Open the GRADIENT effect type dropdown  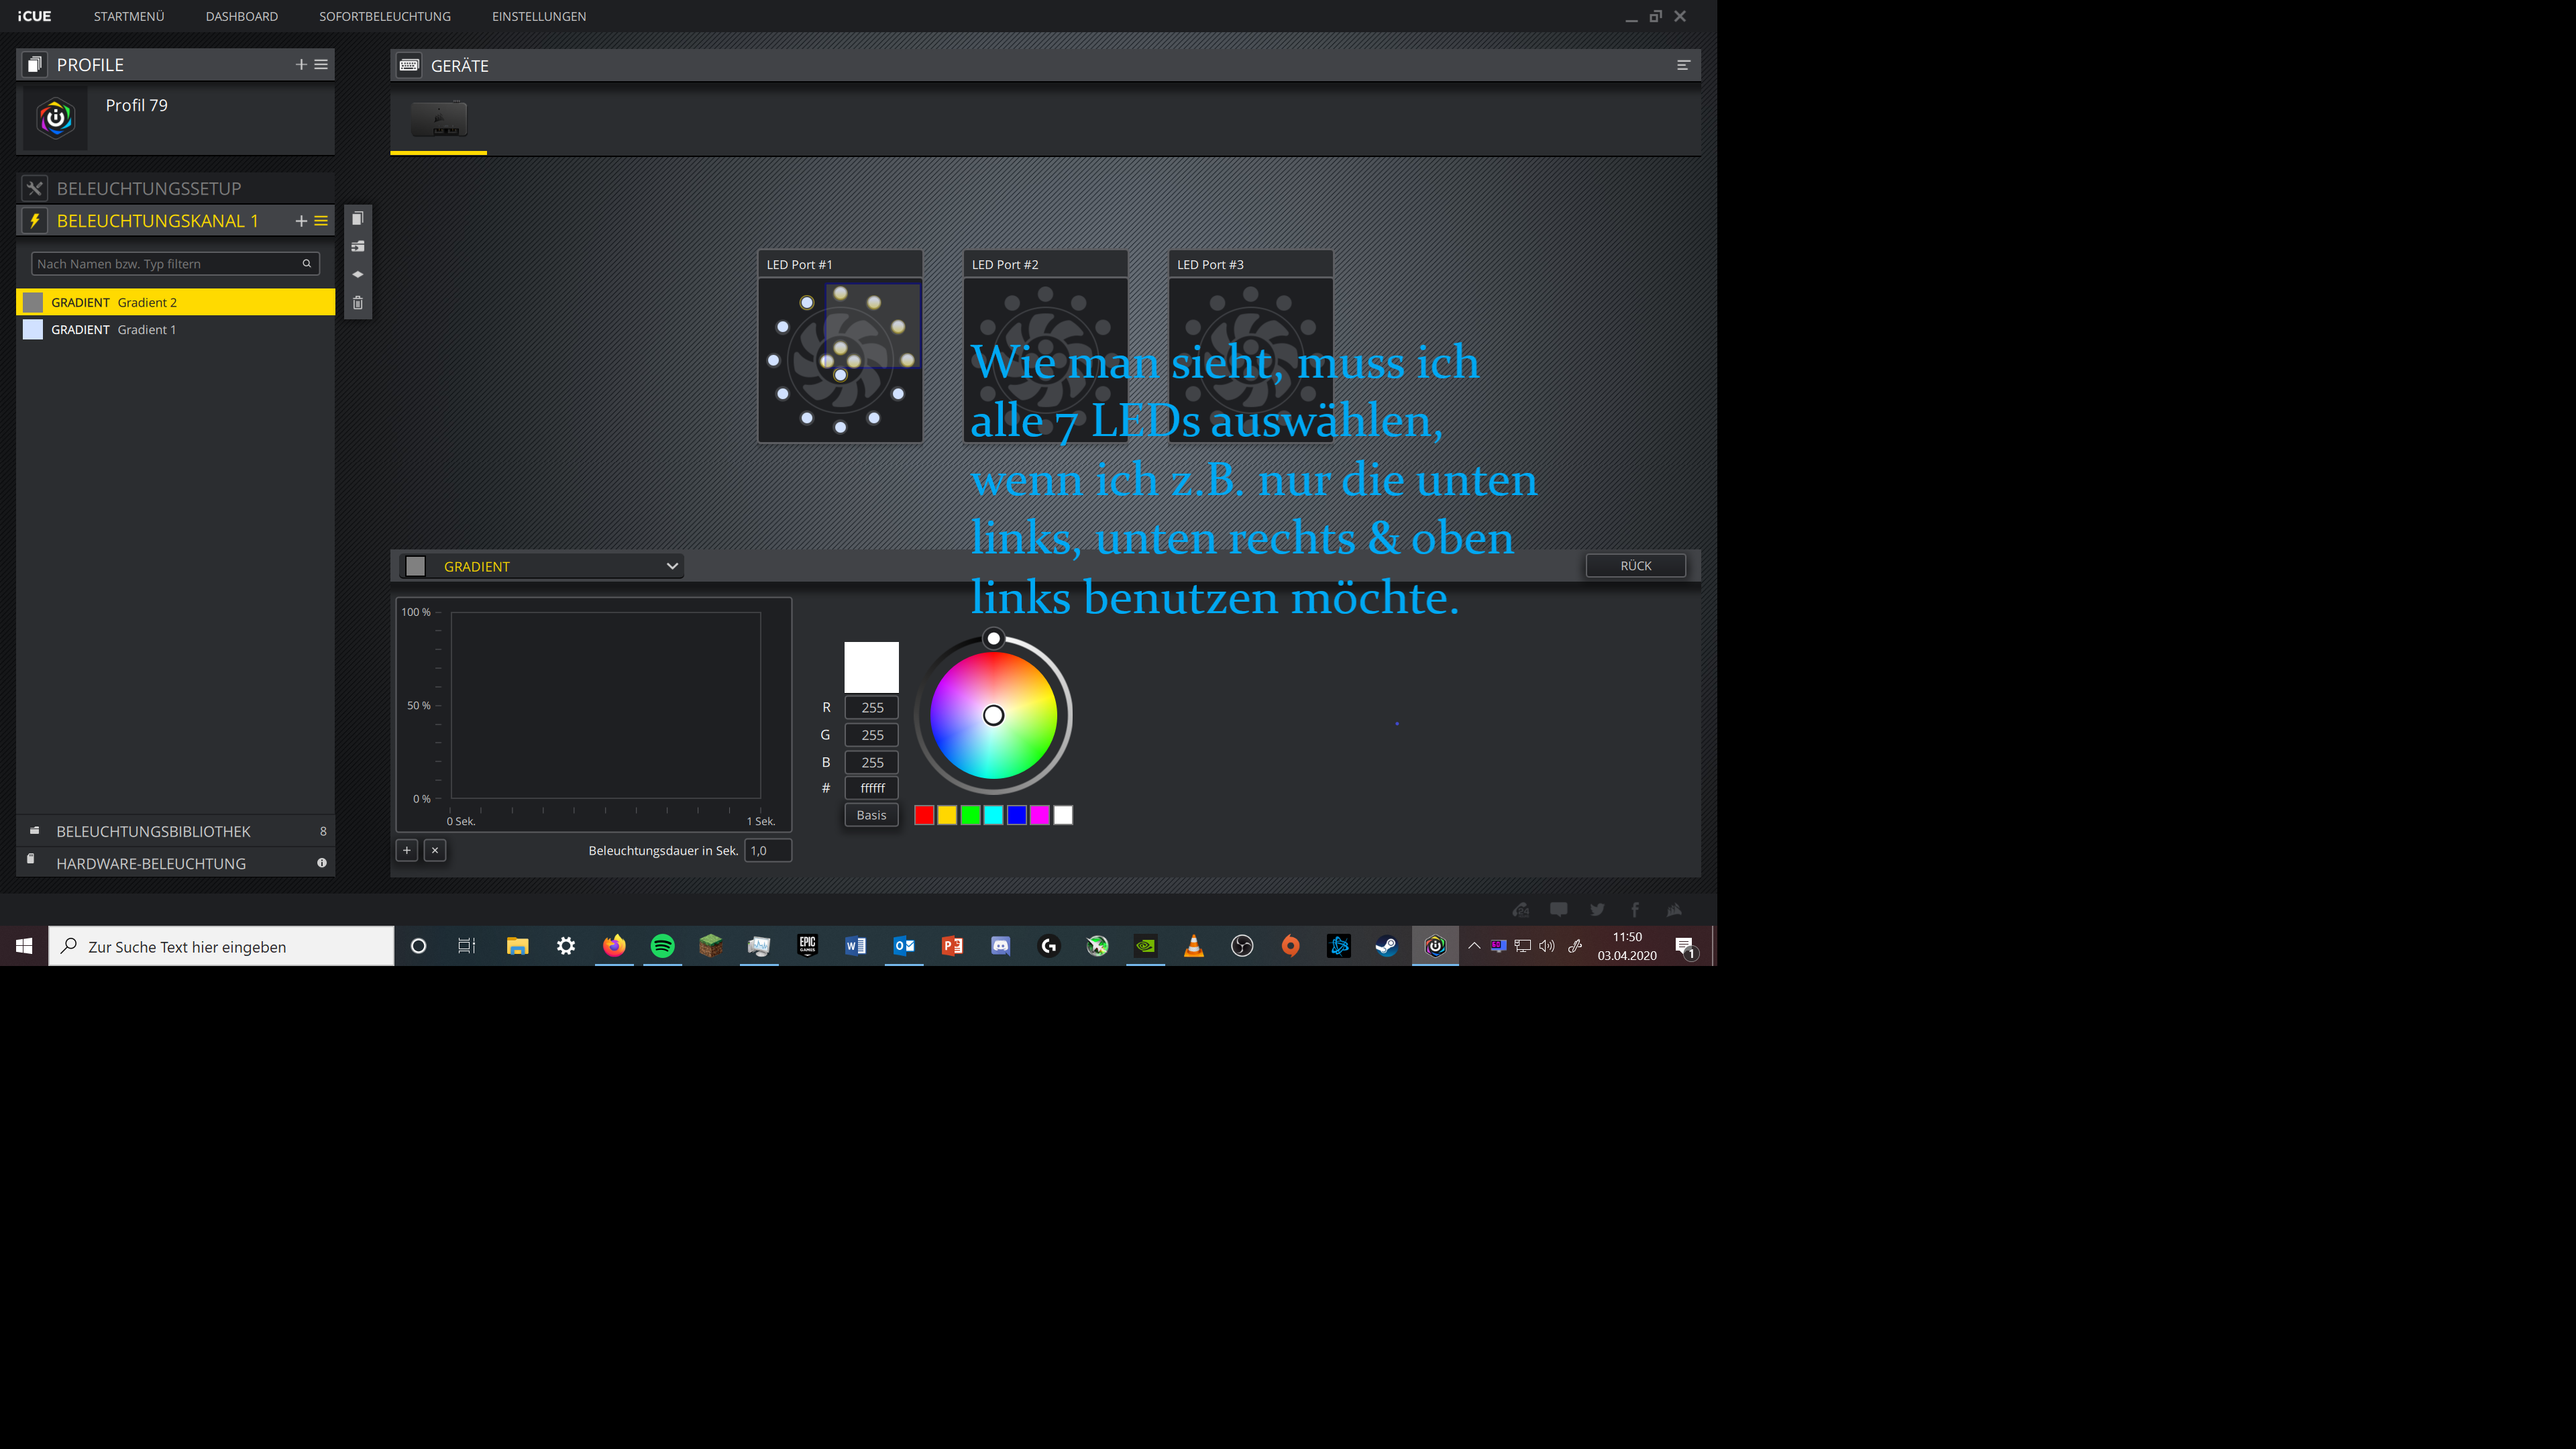click(541, 566)
